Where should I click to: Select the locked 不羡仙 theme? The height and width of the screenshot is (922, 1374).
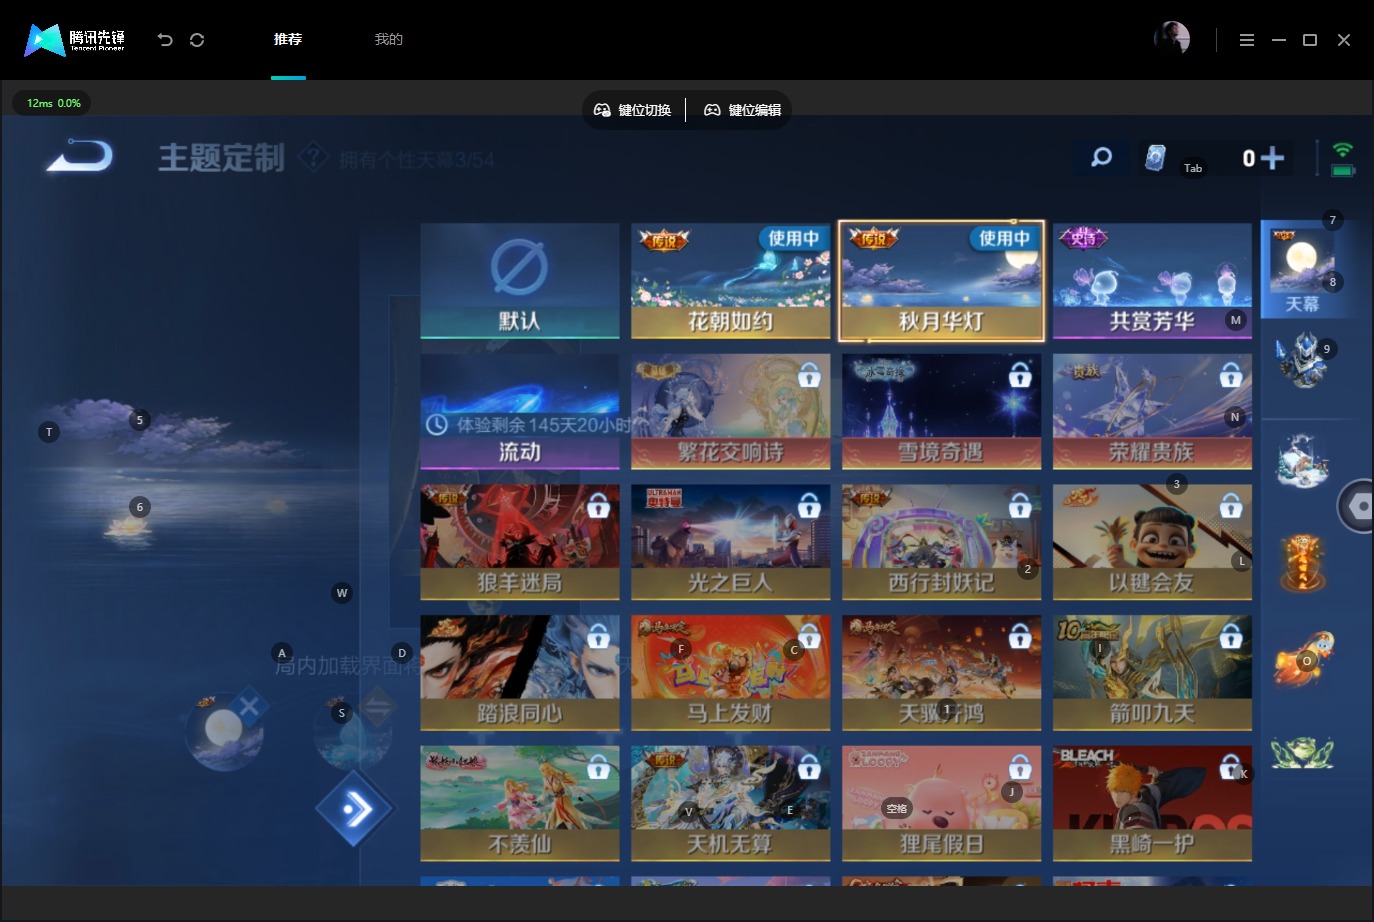(520, 803)
